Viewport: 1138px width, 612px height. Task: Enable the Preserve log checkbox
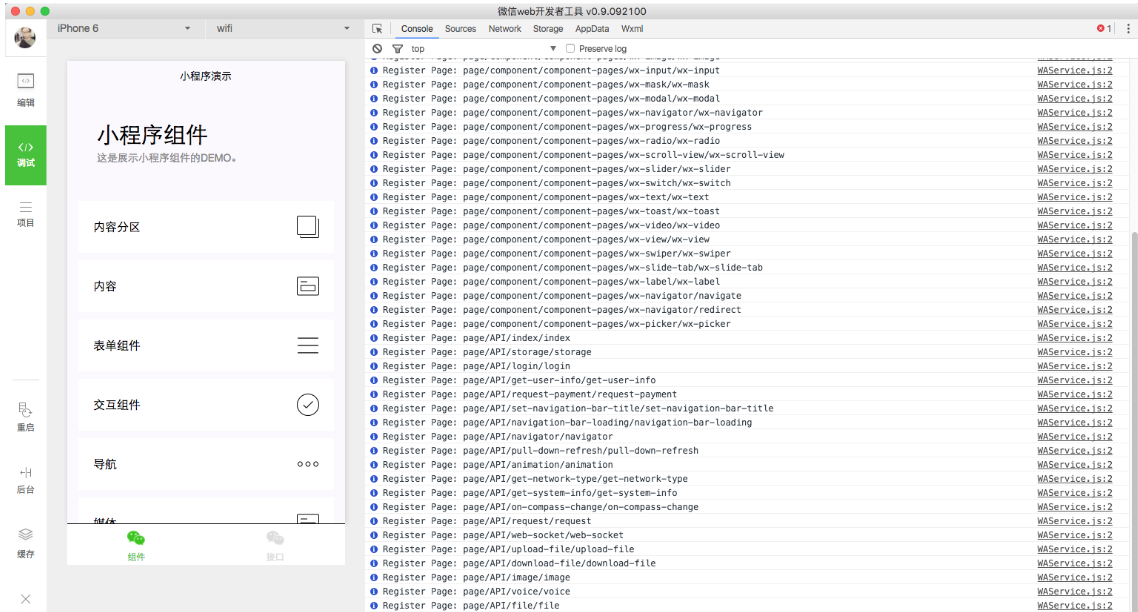click(570, 49)
